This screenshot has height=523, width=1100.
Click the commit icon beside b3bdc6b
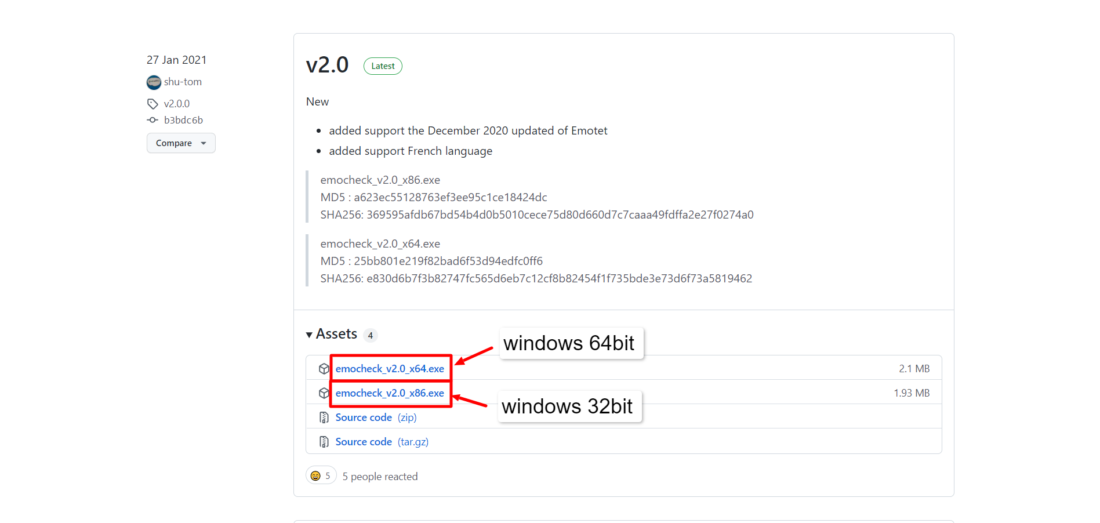[x=152, y=120]
